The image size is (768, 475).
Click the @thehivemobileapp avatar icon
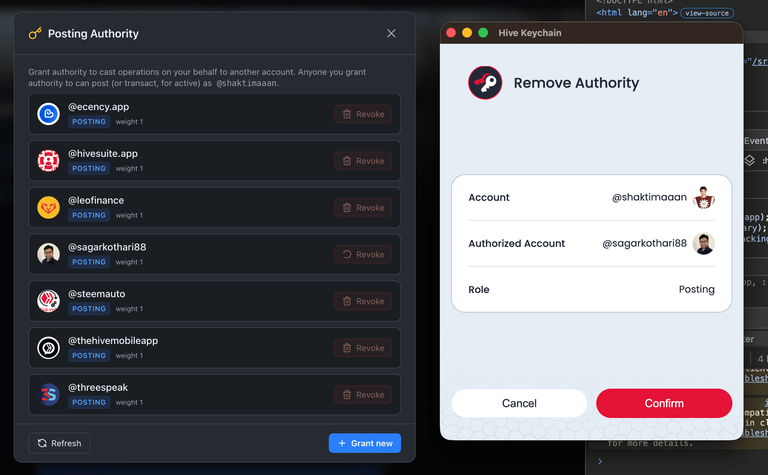point(48,348)
